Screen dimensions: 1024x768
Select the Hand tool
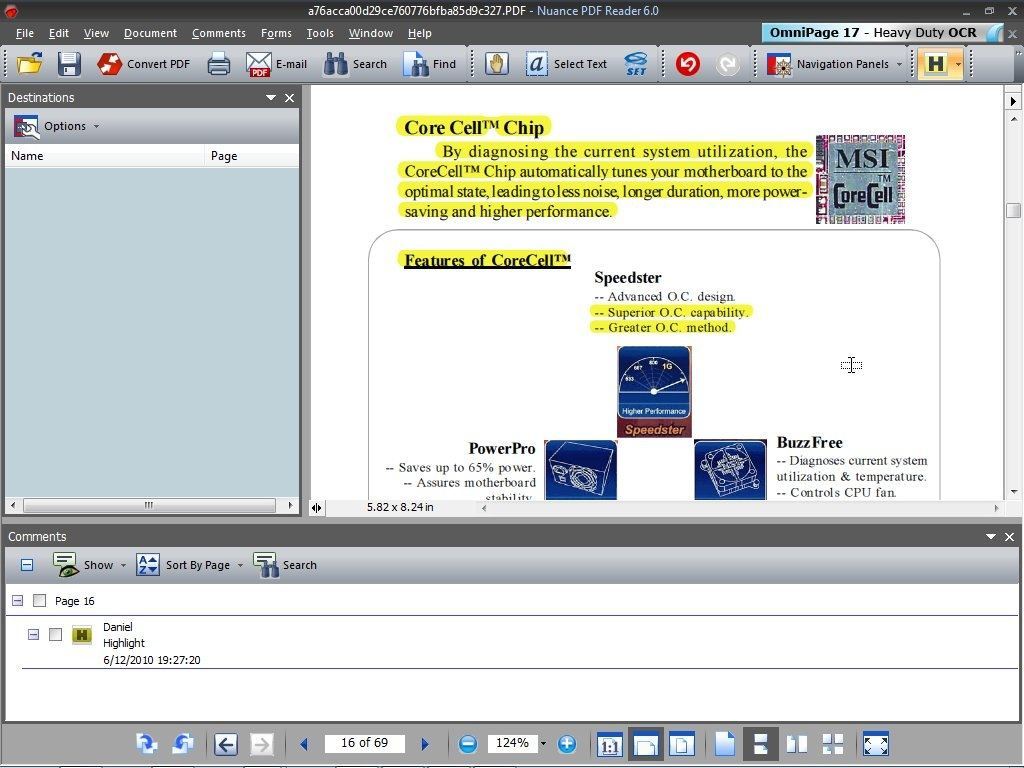pyautogui.click(x=497, y=64)
